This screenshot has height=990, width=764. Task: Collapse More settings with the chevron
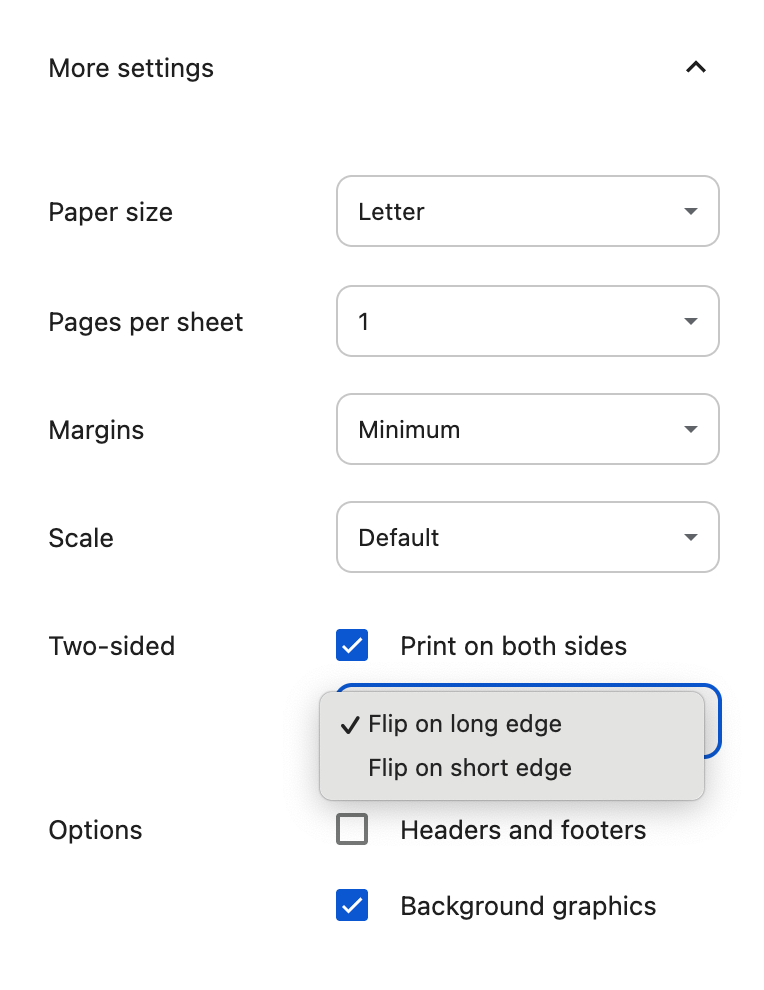coord(696,68)
